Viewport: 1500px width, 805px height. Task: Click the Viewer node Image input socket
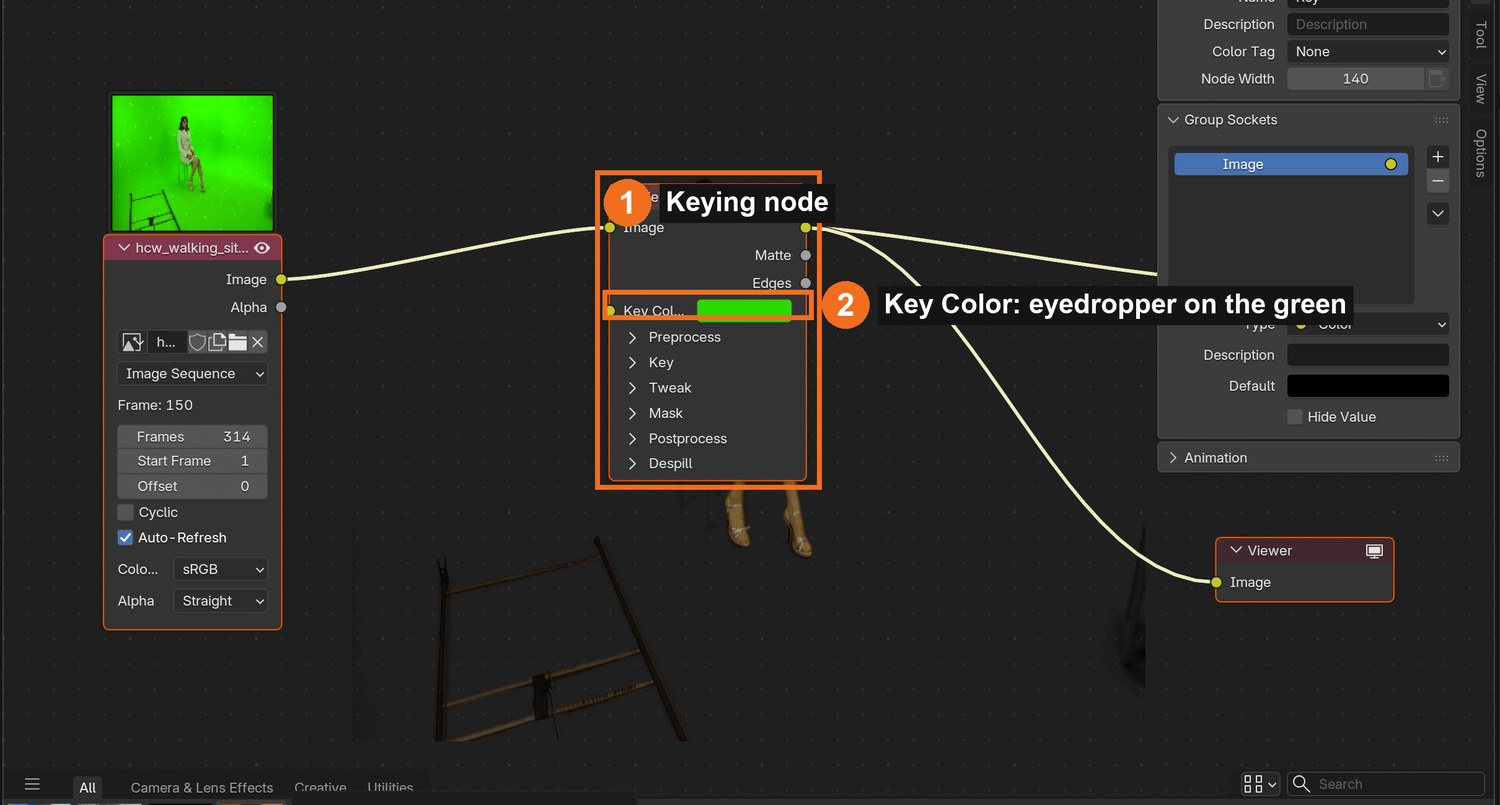1216,582
